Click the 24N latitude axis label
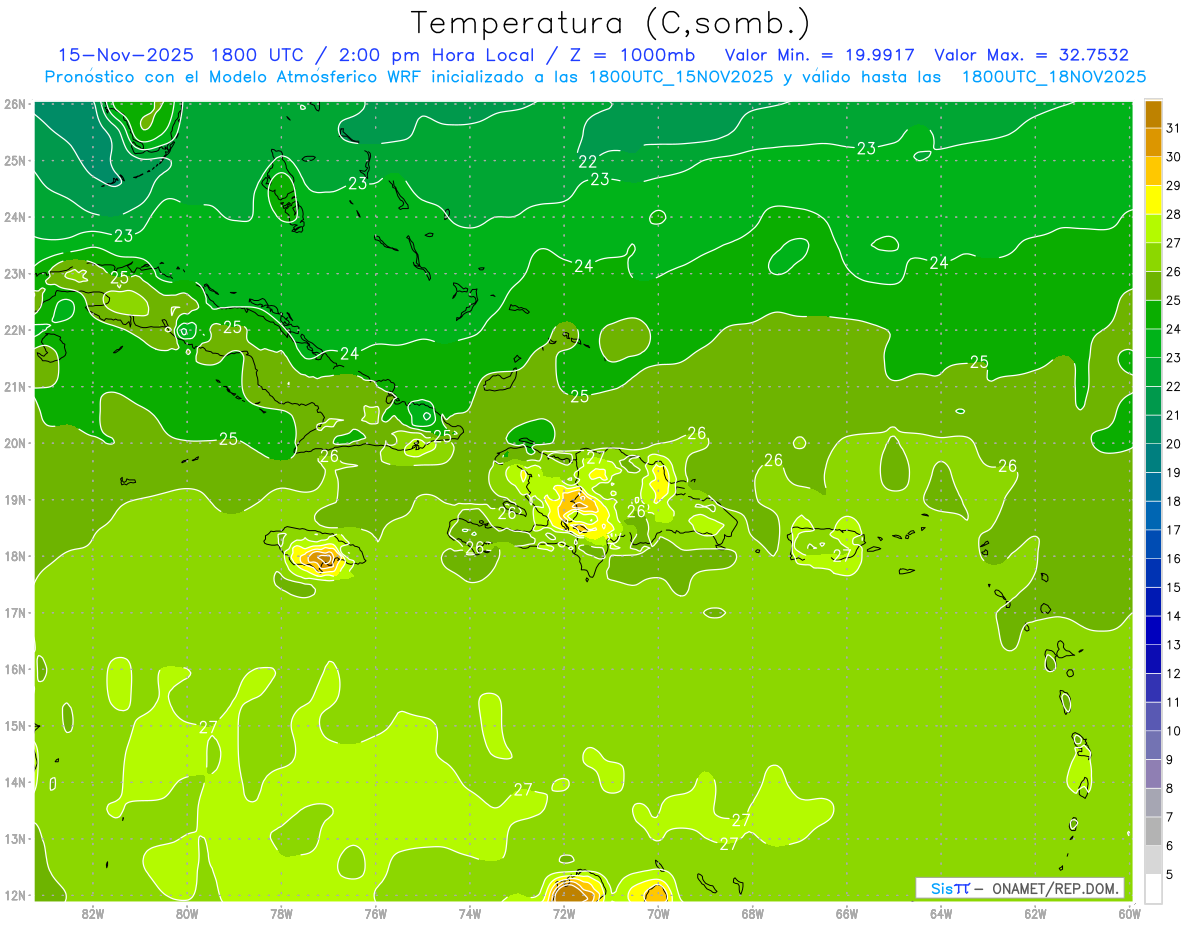This screenshot has width=1200, height=927. pos(16,217)
